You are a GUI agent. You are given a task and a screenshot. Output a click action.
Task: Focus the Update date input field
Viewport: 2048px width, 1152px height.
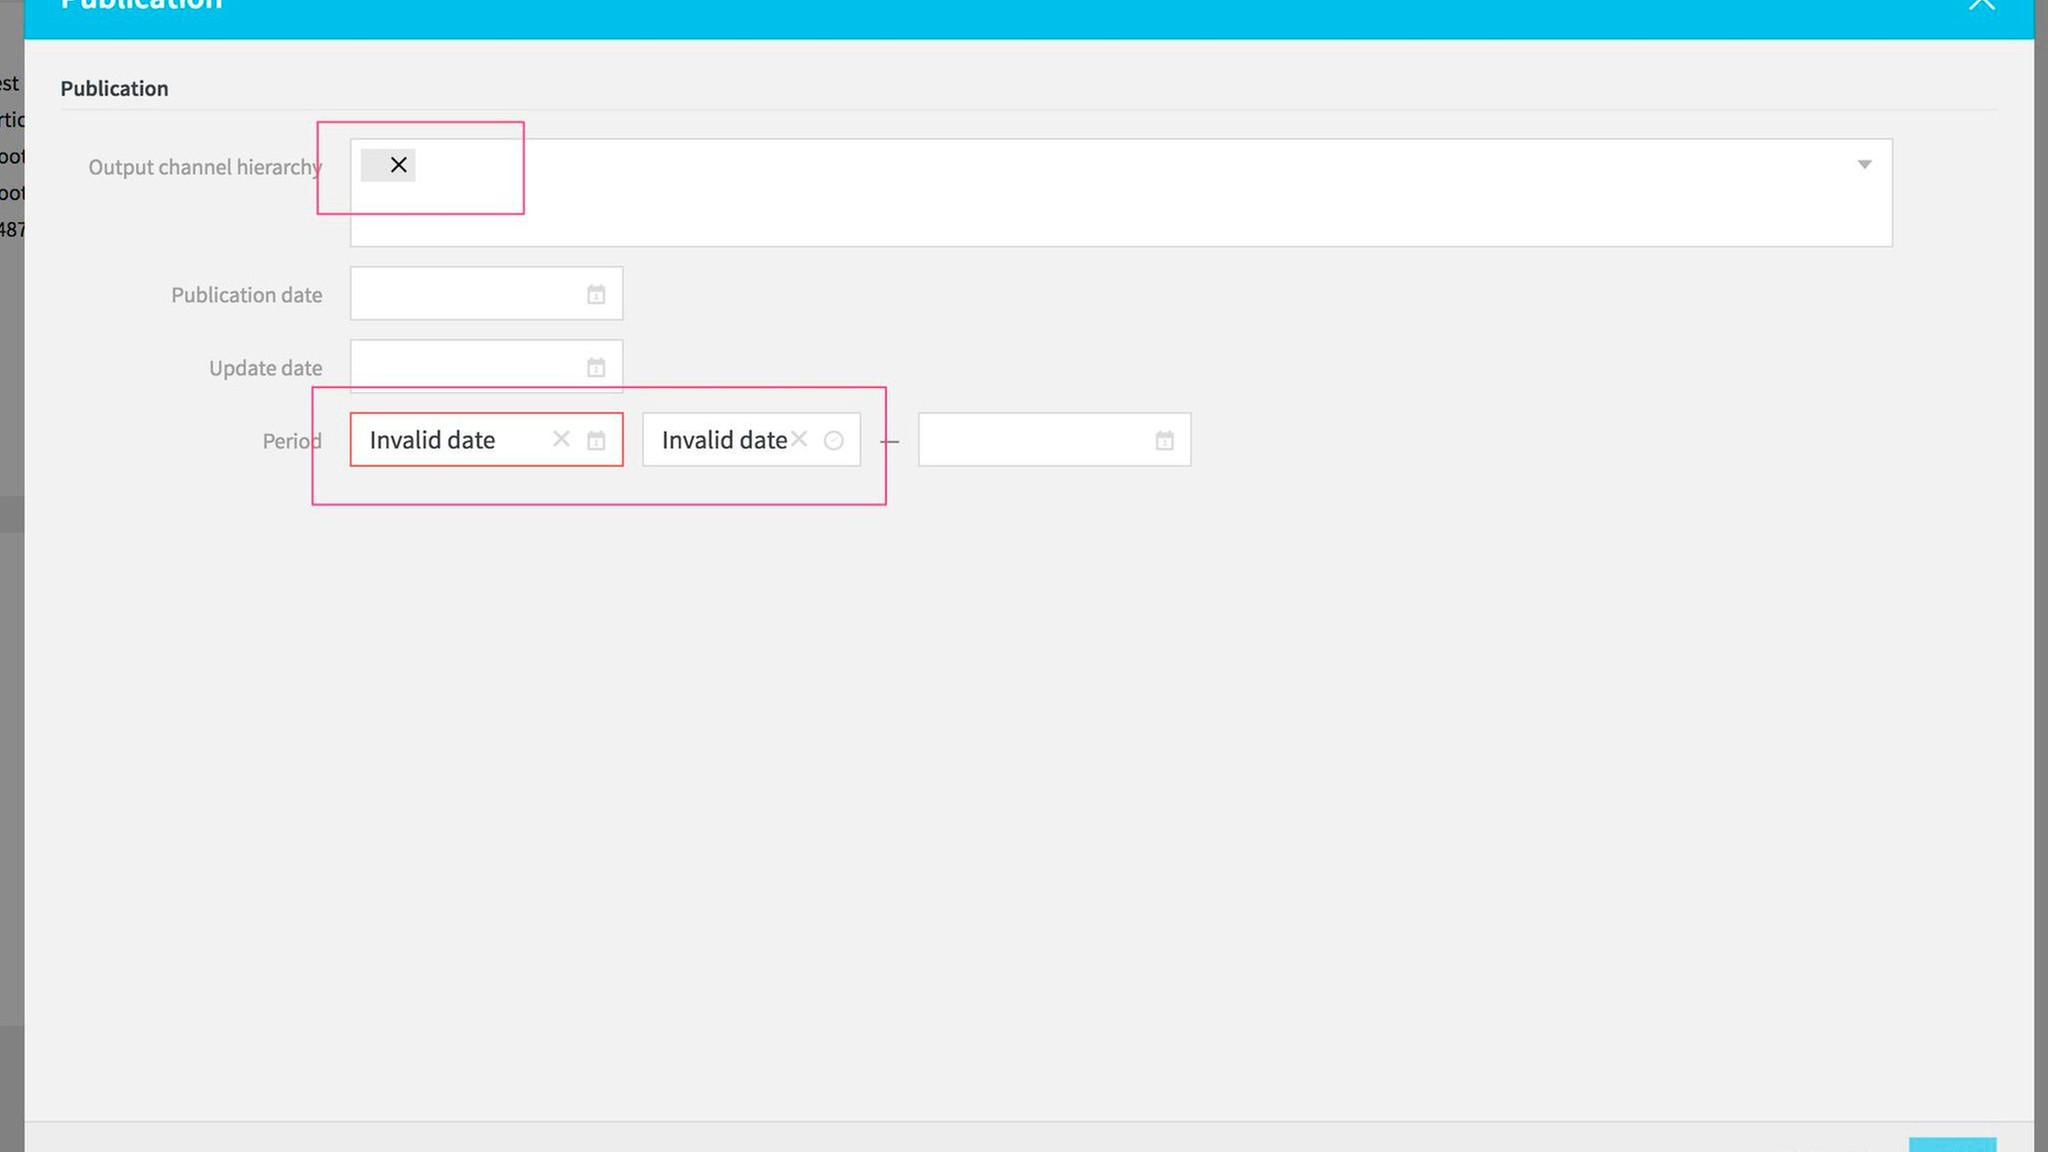pyautogui.click(x=466, y=367)
